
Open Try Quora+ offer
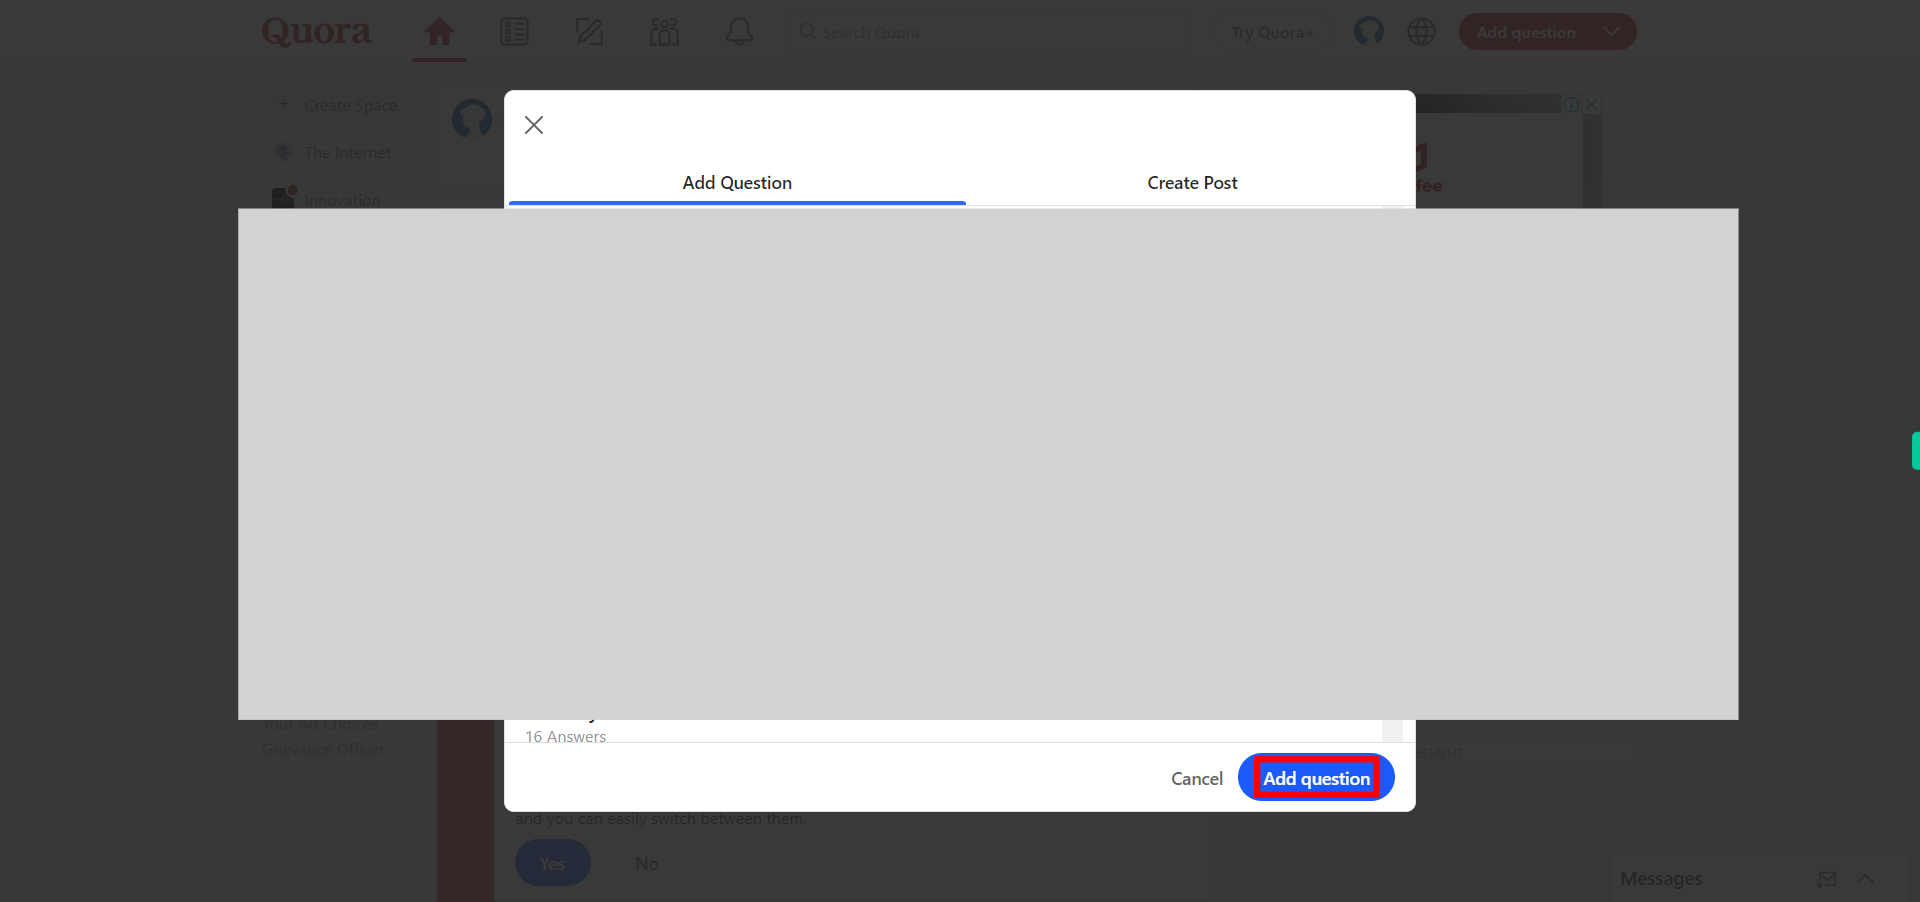1272,32
